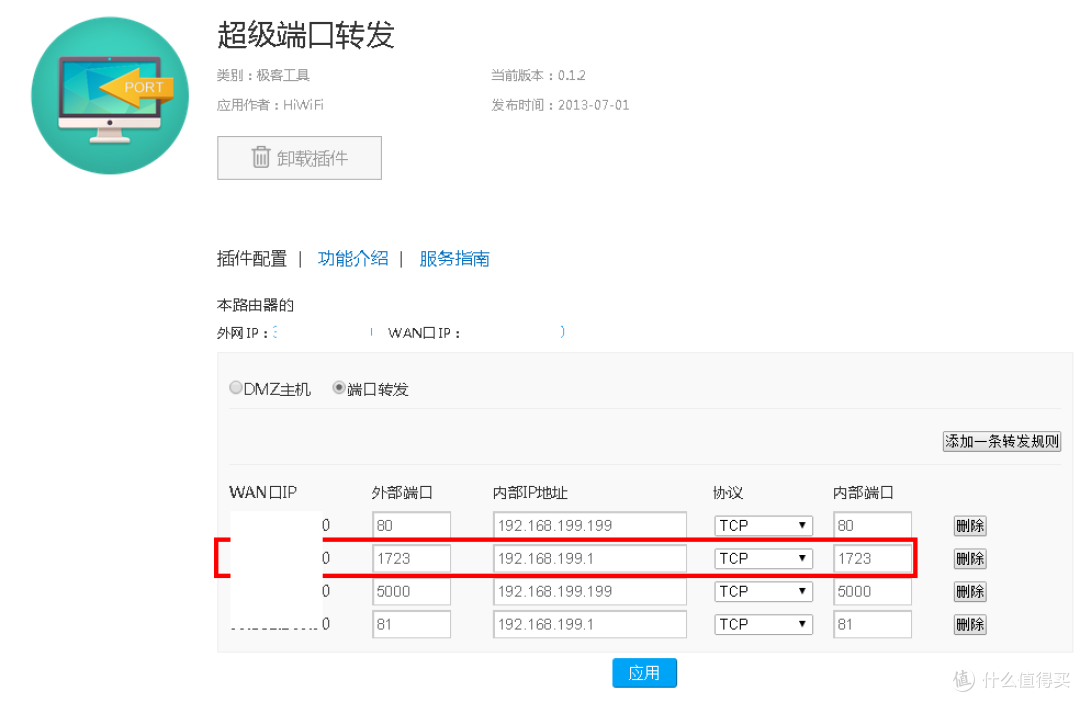The width and height of the screenshot is (1080, 702).
Task: Delete the port 80 forwarding rule
Action: [x=970, y=526]
